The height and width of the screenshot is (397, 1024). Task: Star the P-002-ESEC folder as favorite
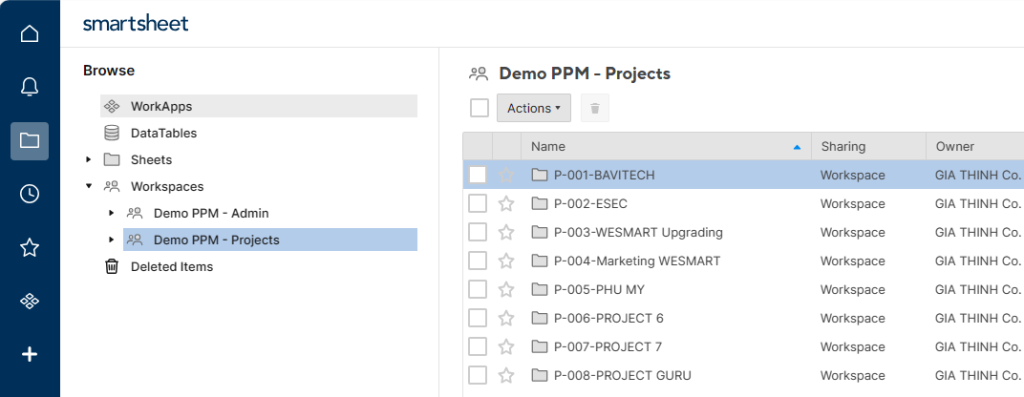506,204
